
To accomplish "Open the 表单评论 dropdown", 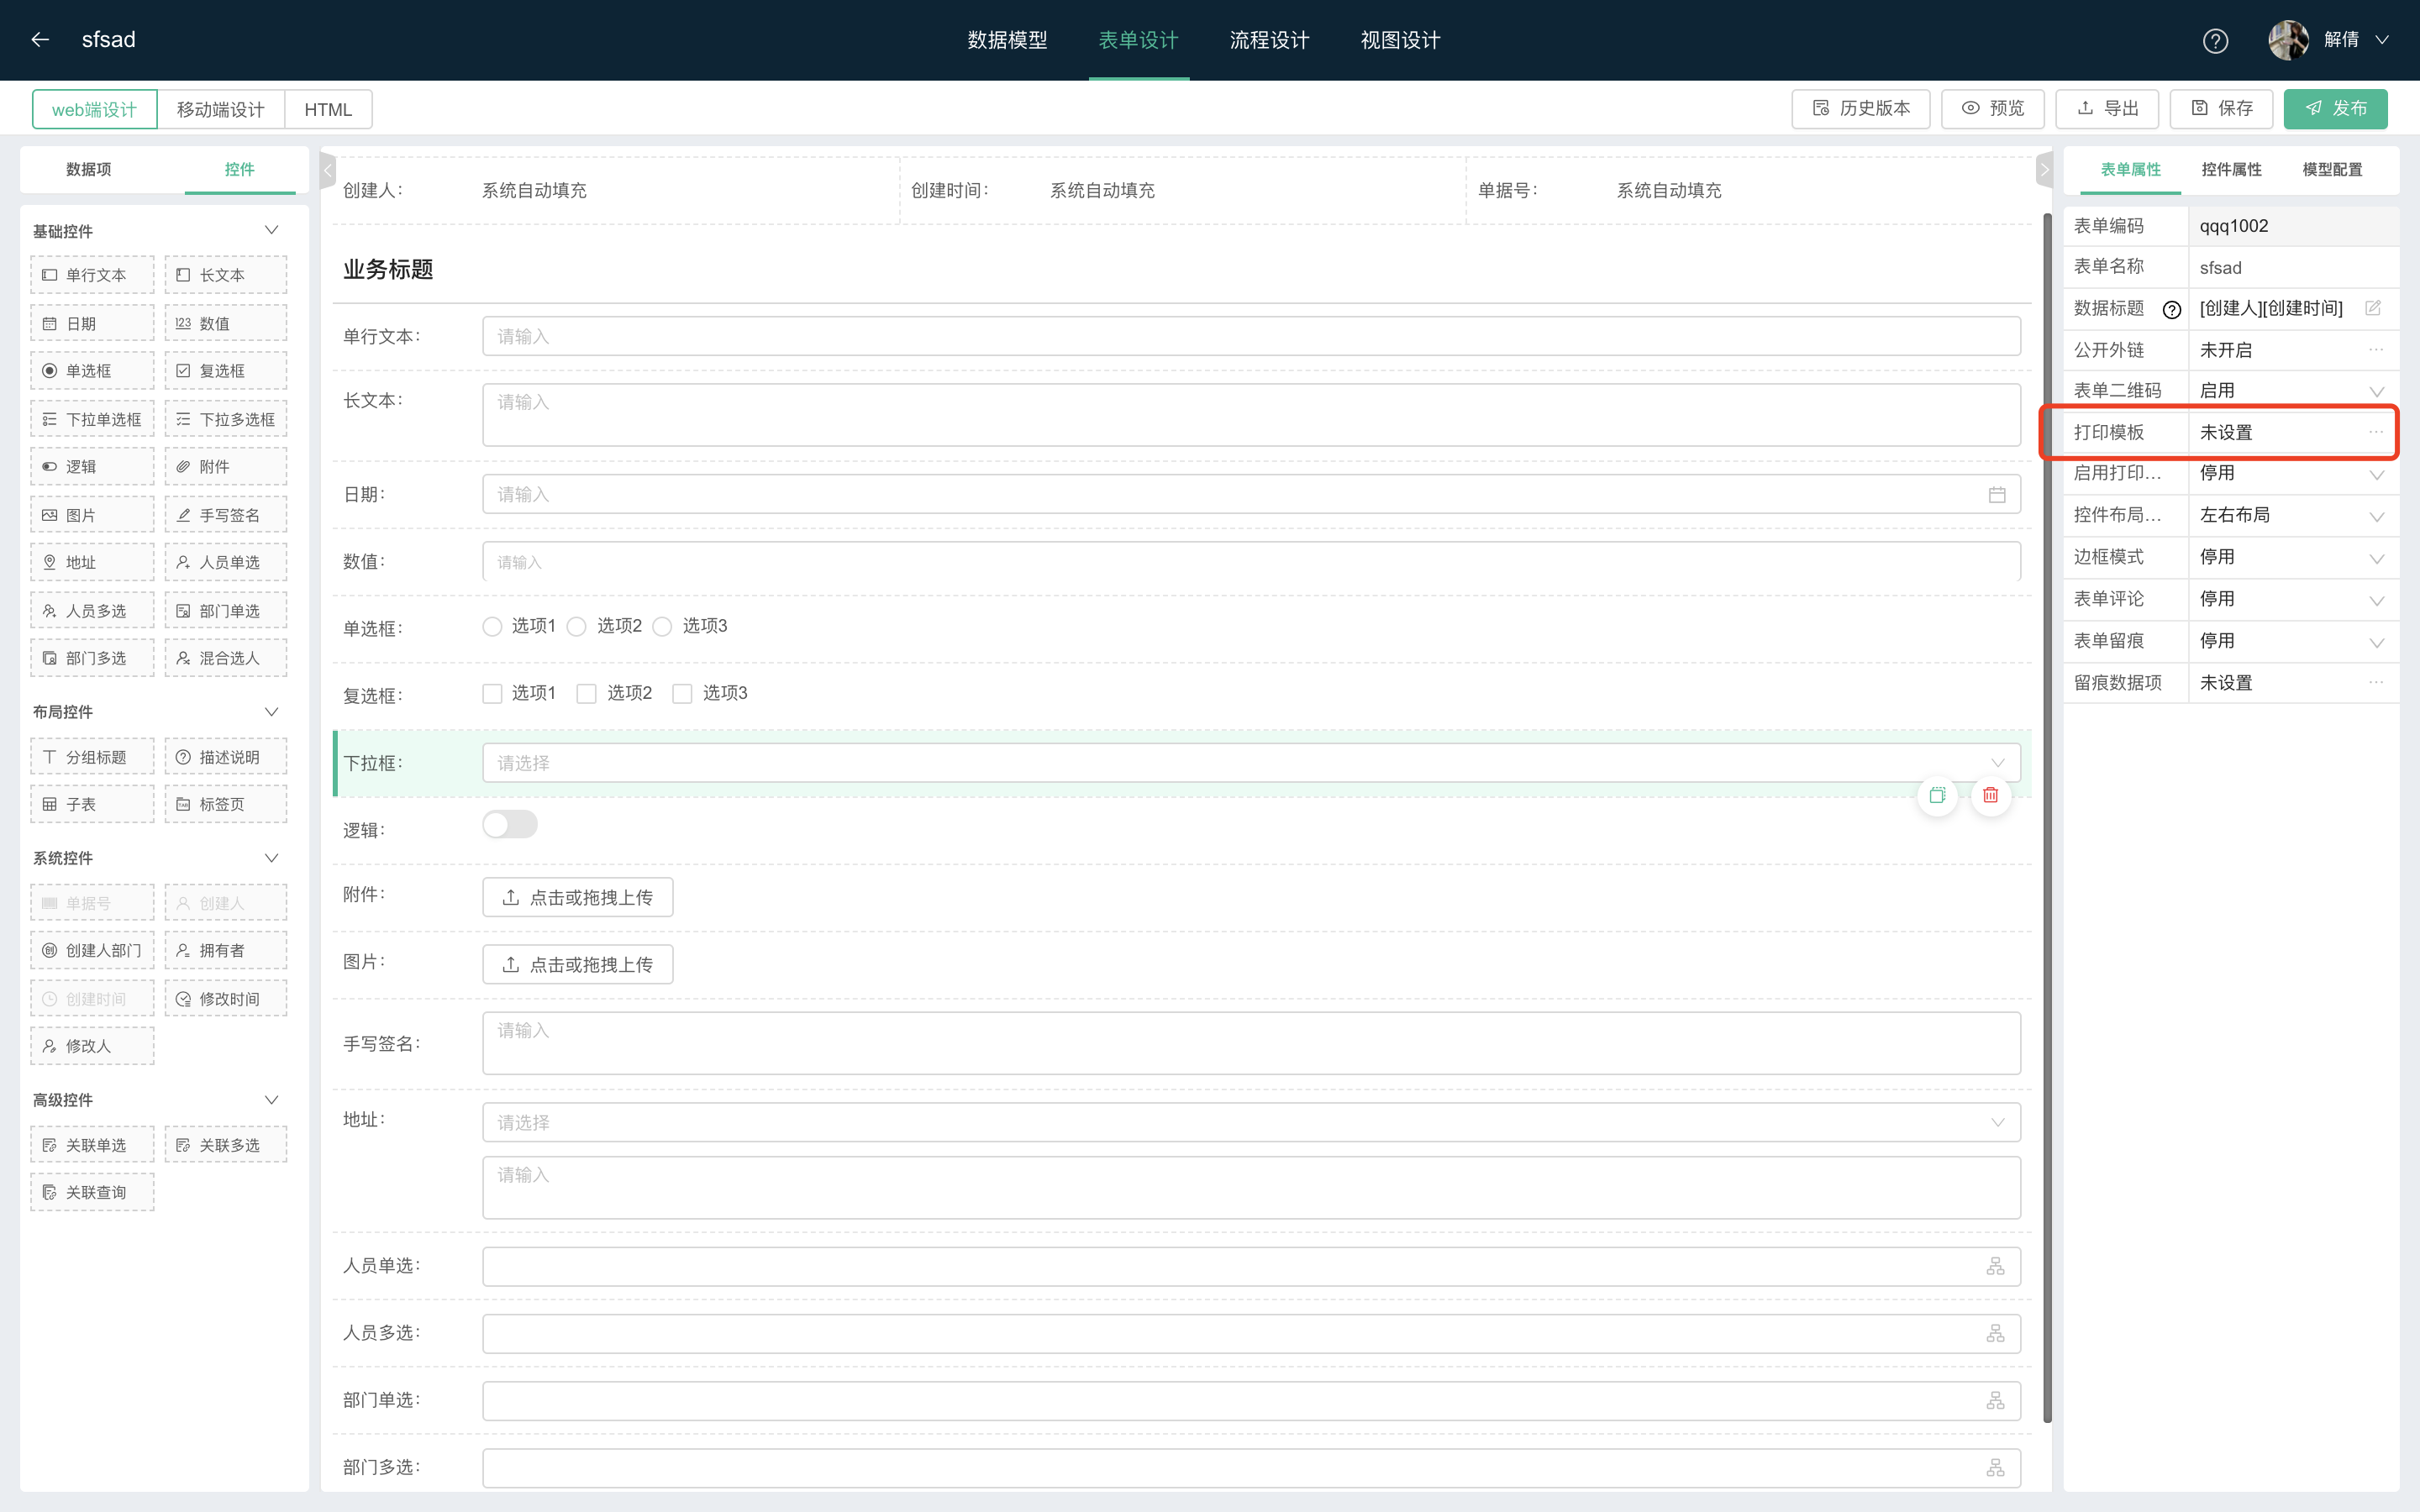I will point(2293,600).
